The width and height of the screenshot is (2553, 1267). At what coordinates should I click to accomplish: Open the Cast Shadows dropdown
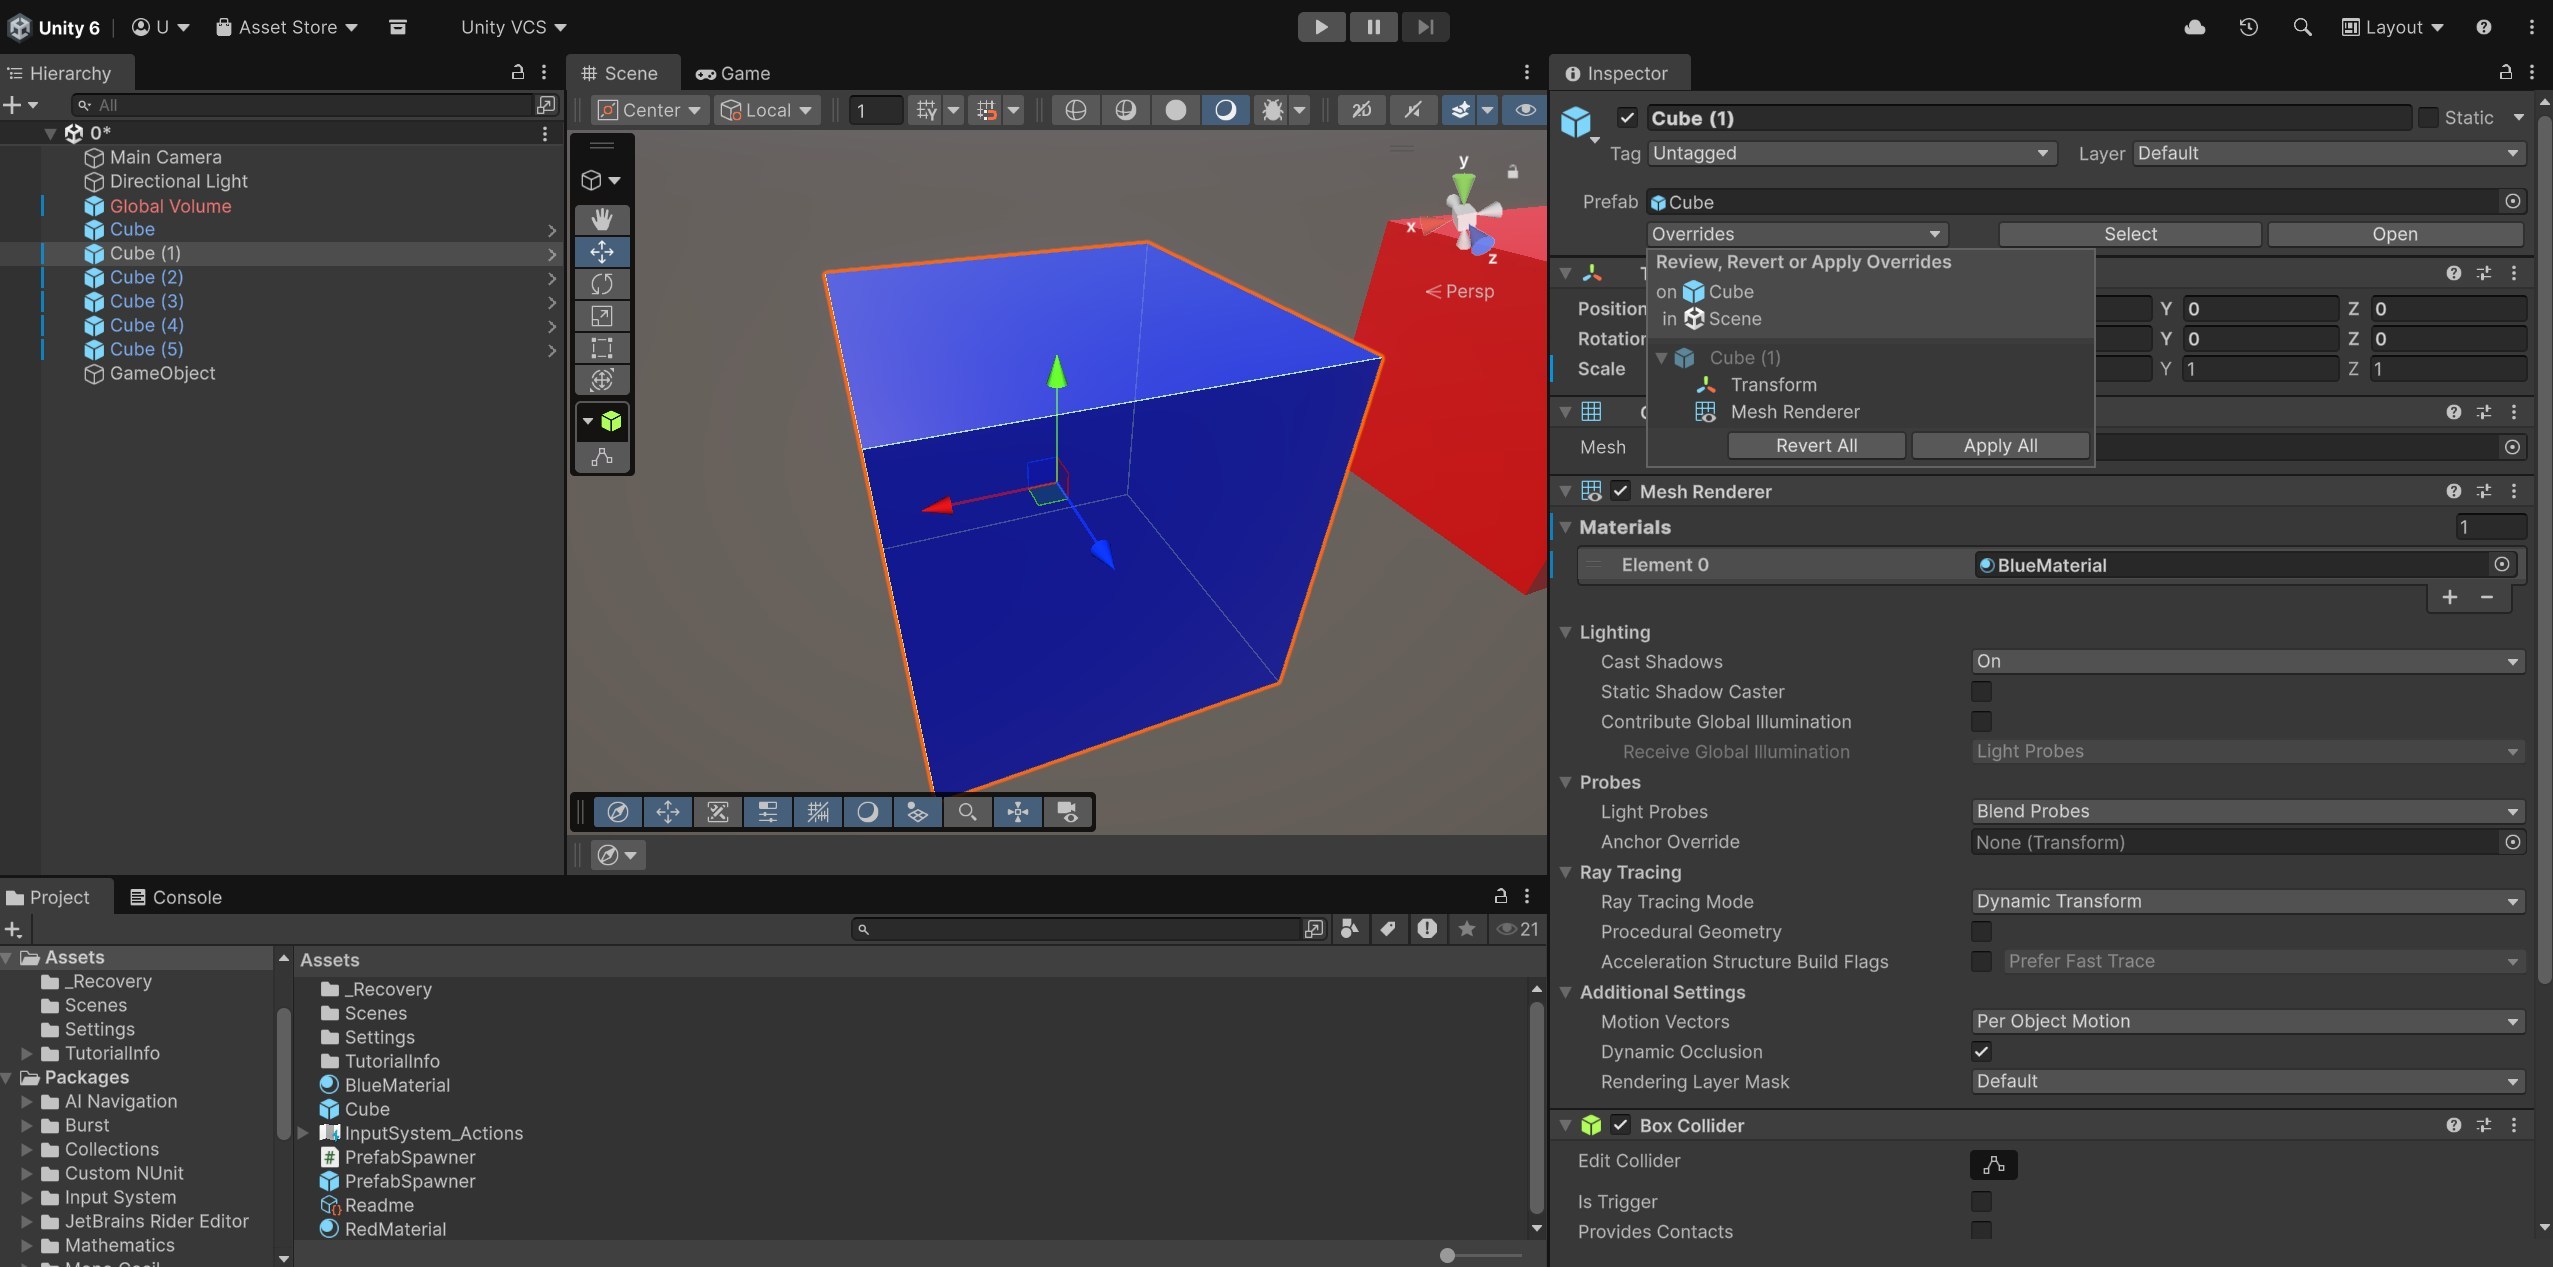coord(2246,661)
